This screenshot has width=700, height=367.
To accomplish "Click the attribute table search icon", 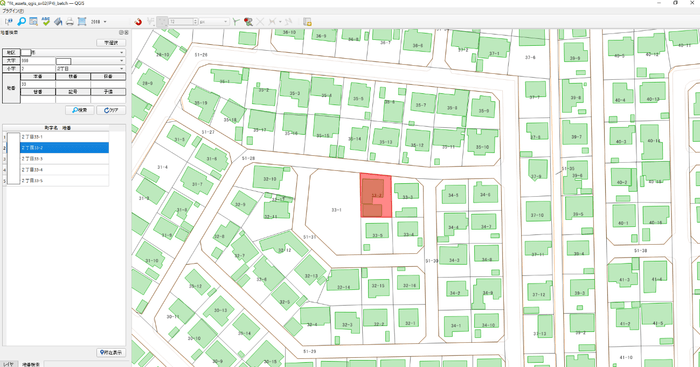I will [33, 21].
